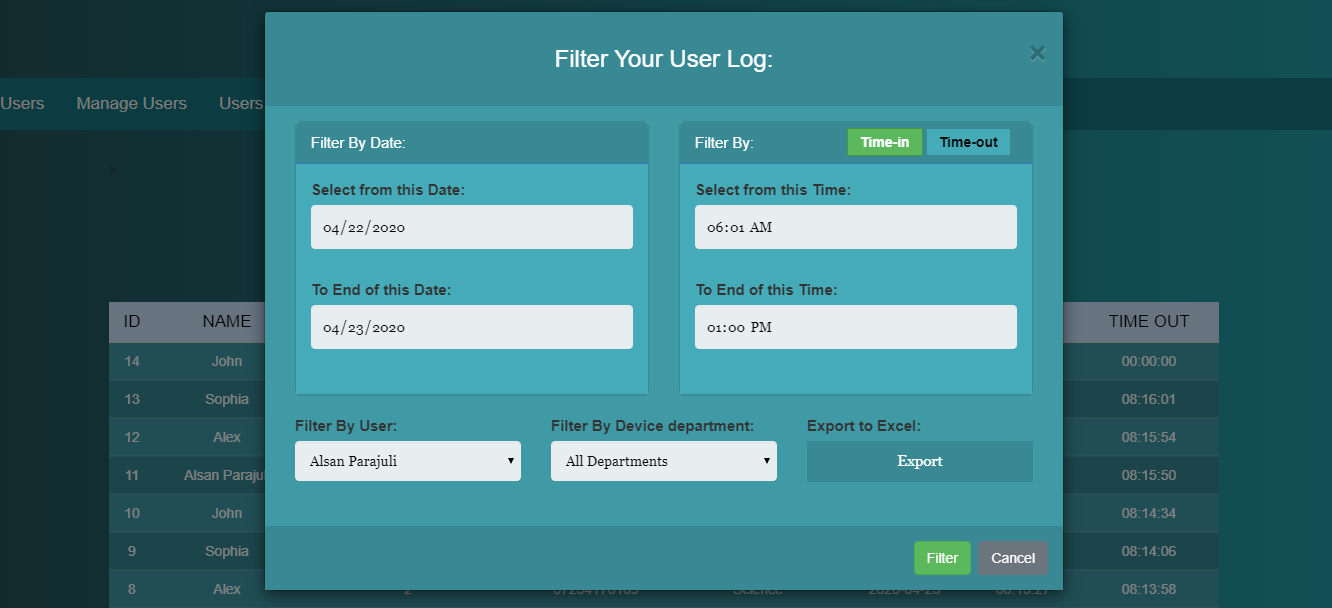Edit the start date field 04/22/2020
Screen dimensions: 1332x608
pos(471,227)
